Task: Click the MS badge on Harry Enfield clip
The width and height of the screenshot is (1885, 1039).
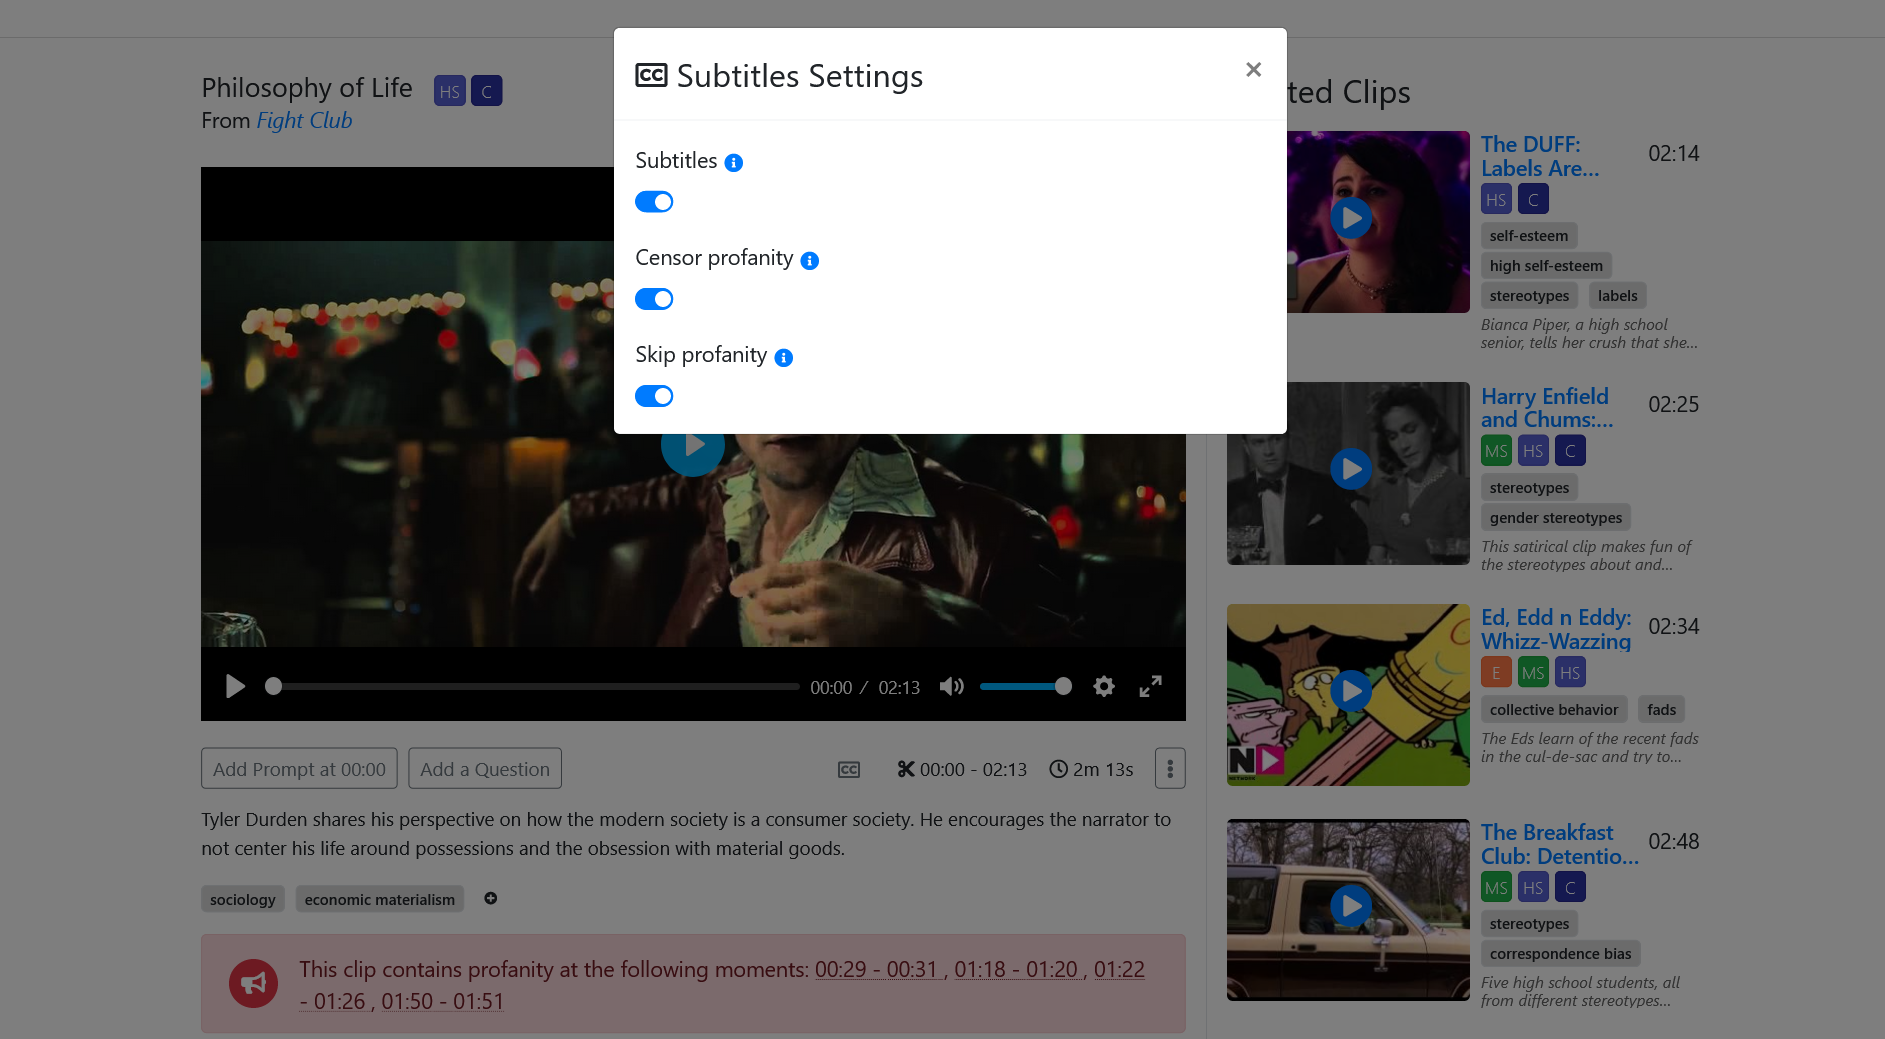Action: (1496, 451)
